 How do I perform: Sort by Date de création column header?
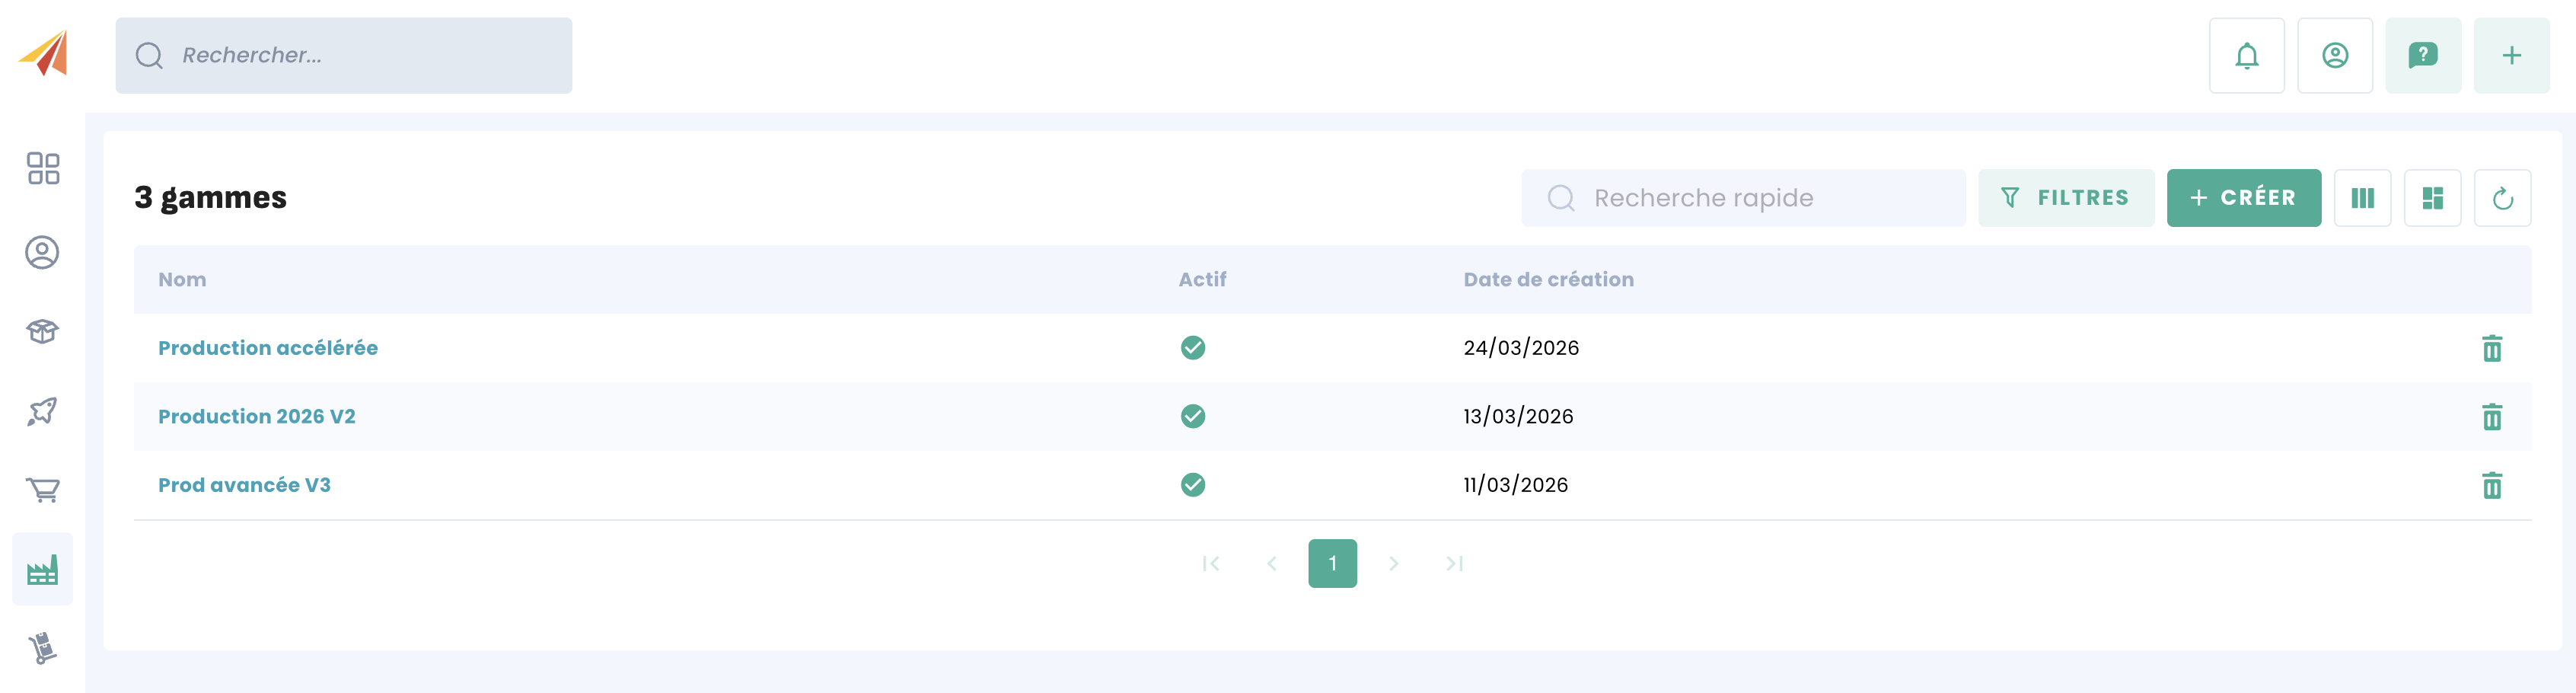[x=1548, y=280]
